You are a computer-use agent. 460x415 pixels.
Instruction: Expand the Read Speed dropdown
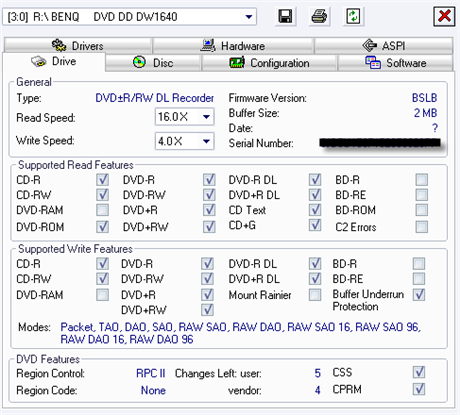pyautogui.click(x=206, y=117)
